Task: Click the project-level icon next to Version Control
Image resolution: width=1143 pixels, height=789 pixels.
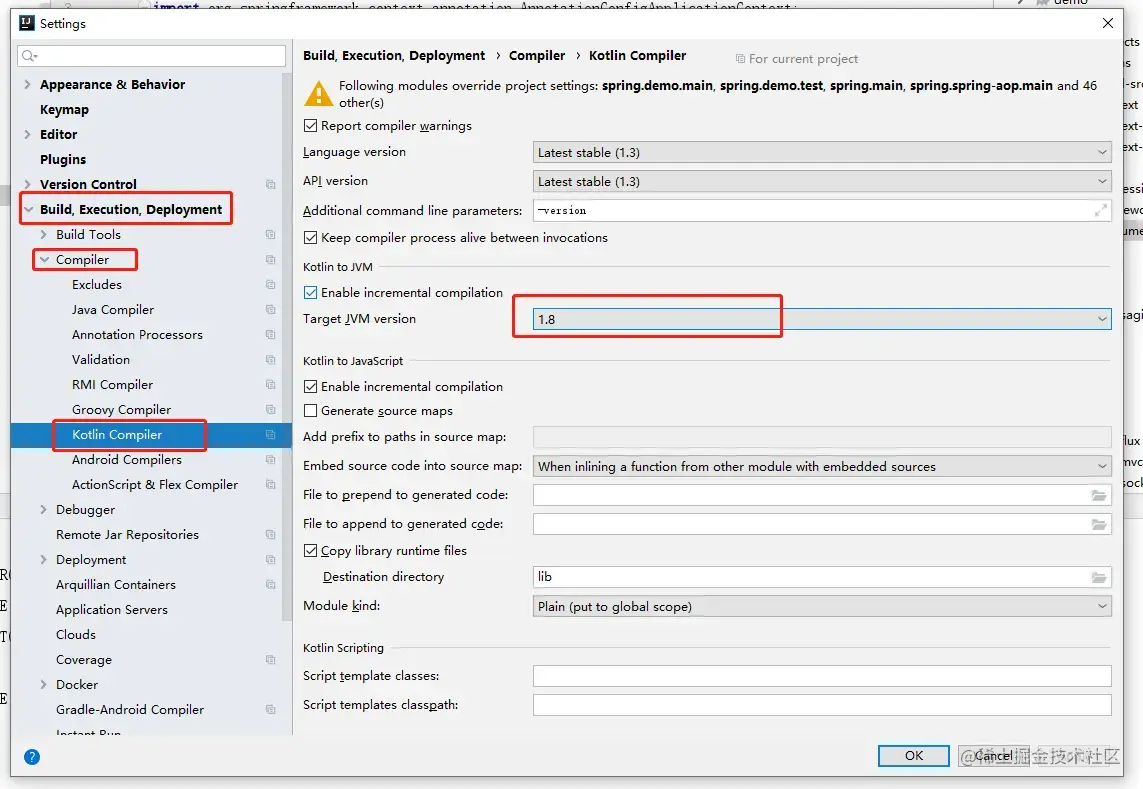Action: point(270,184)
